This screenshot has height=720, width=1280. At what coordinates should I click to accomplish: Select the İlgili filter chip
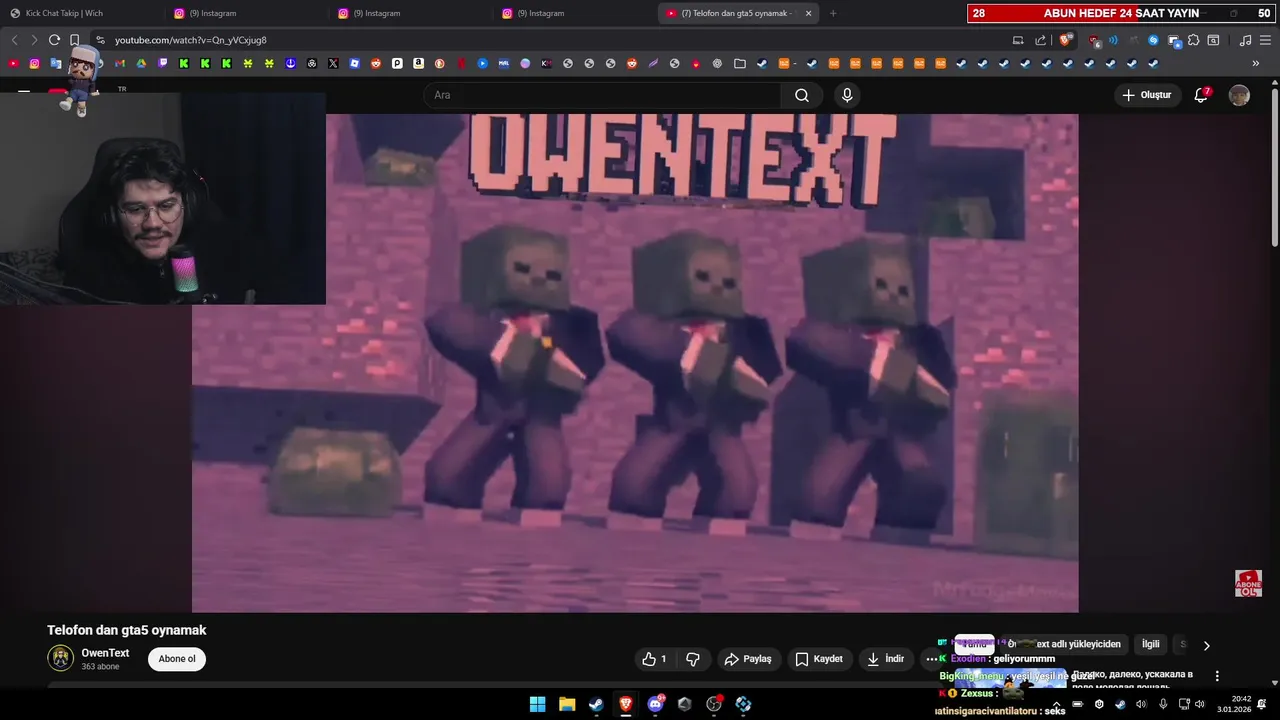coord(1151,644)
